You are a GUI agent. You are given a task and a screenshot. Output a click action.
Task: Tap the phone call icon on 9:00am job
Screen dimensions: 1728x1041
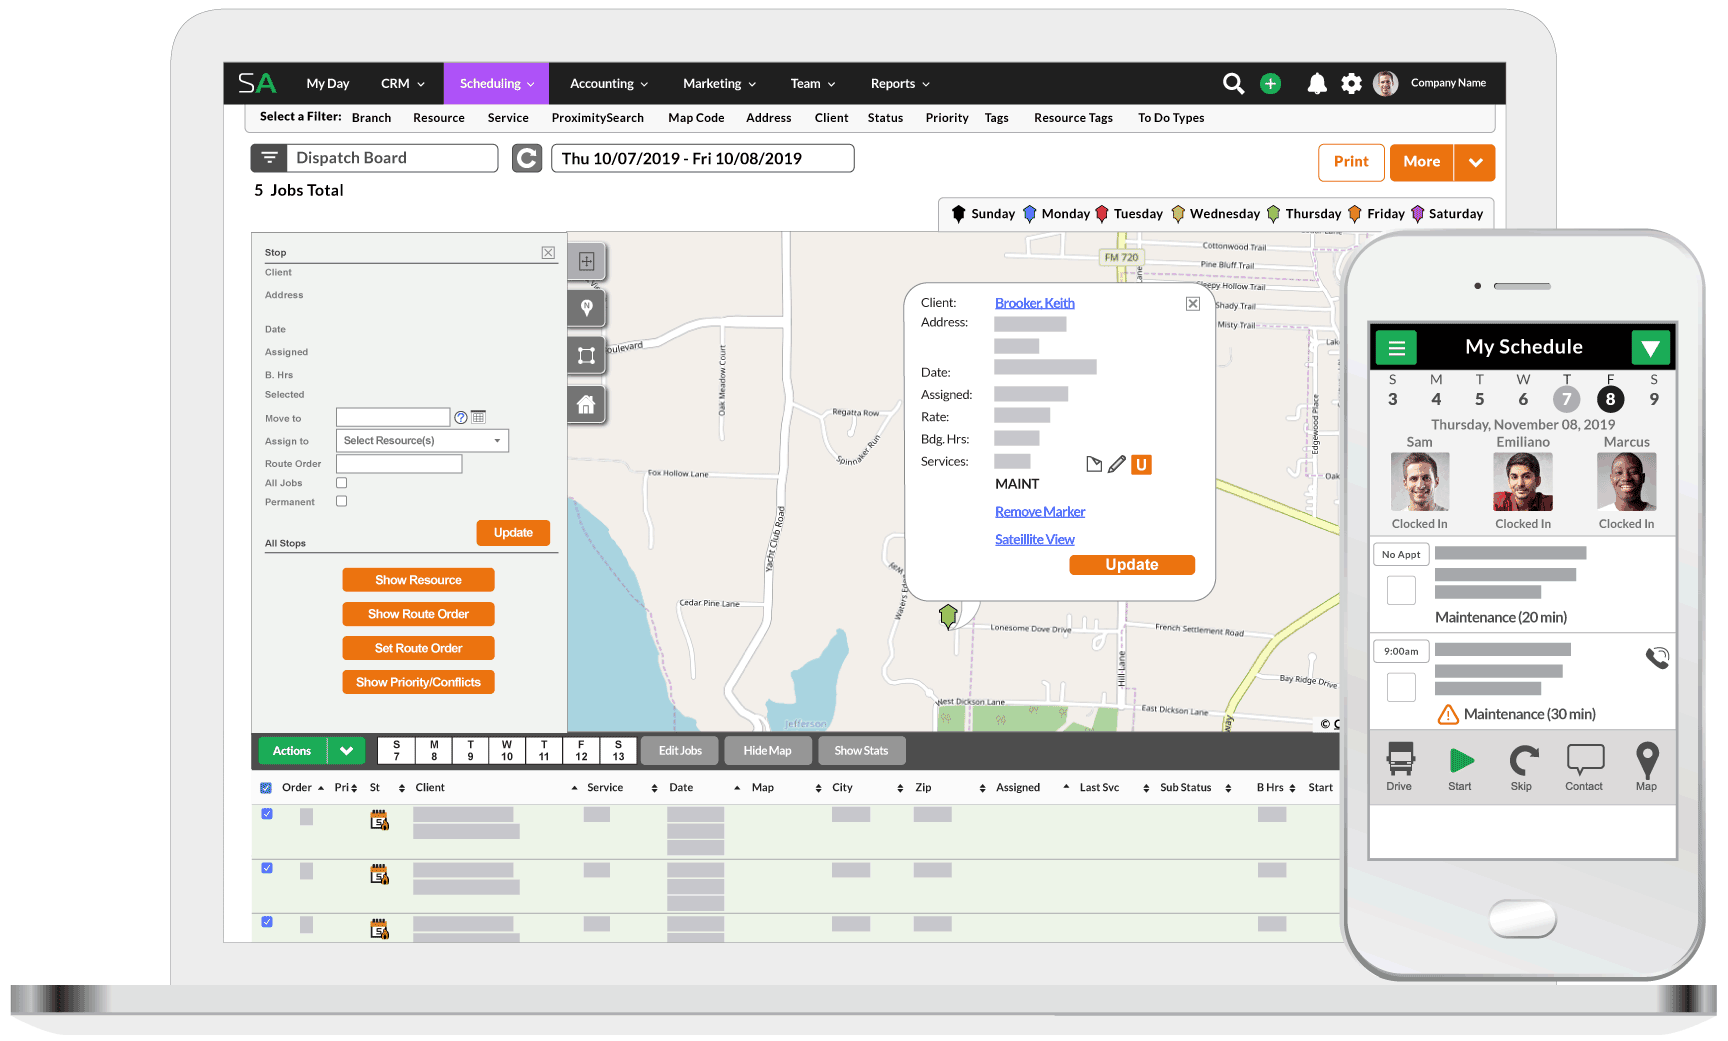pos(1657,658)
